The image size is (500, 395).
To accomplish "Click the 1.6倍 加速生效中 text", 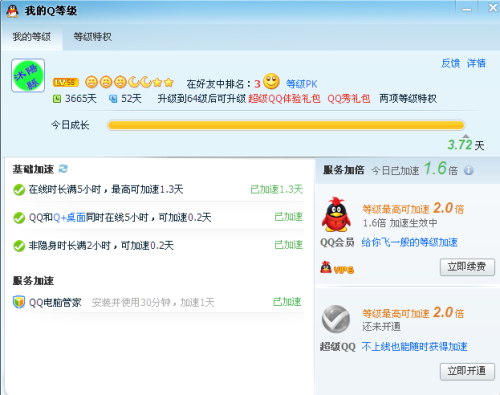I will pos(400,223).
